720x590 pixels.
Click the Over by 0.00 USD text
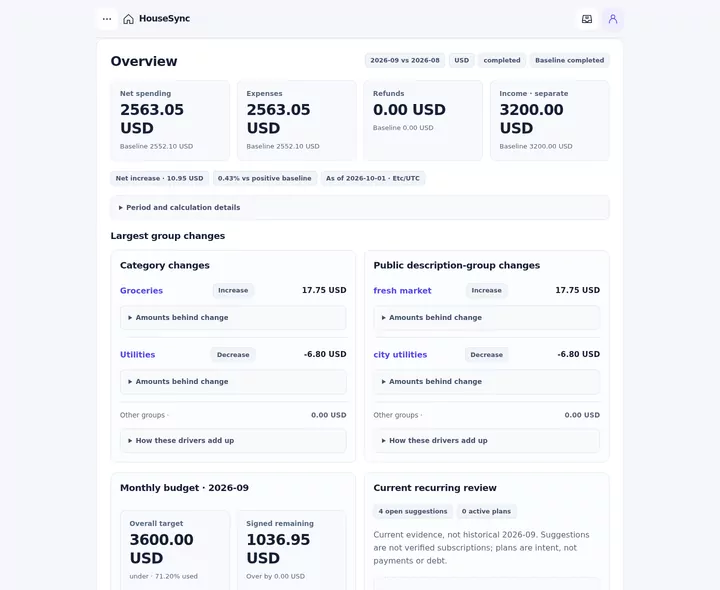point(276,576)
